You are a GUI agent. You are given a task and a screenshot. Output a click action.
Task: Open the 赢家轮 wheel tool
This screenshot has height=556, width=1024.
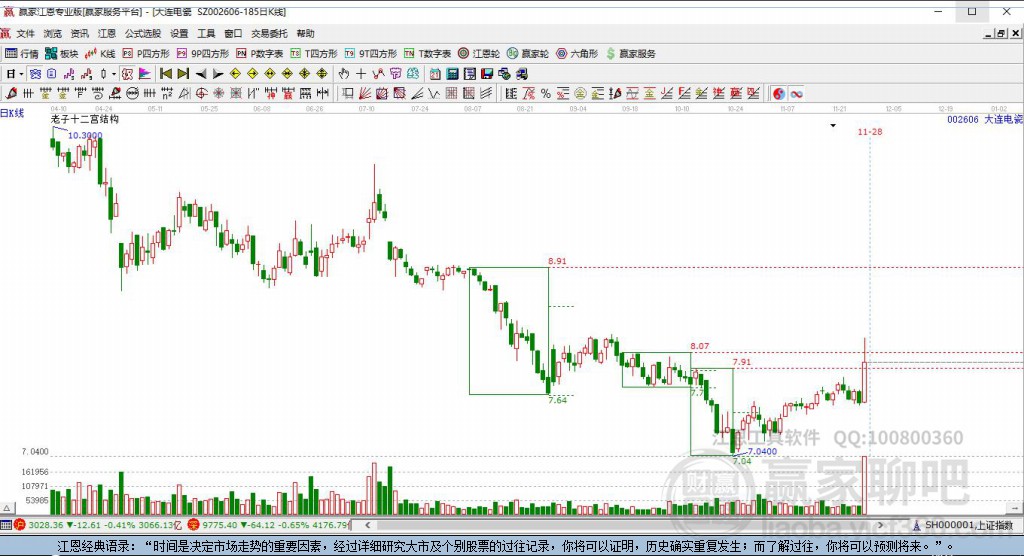528,54
